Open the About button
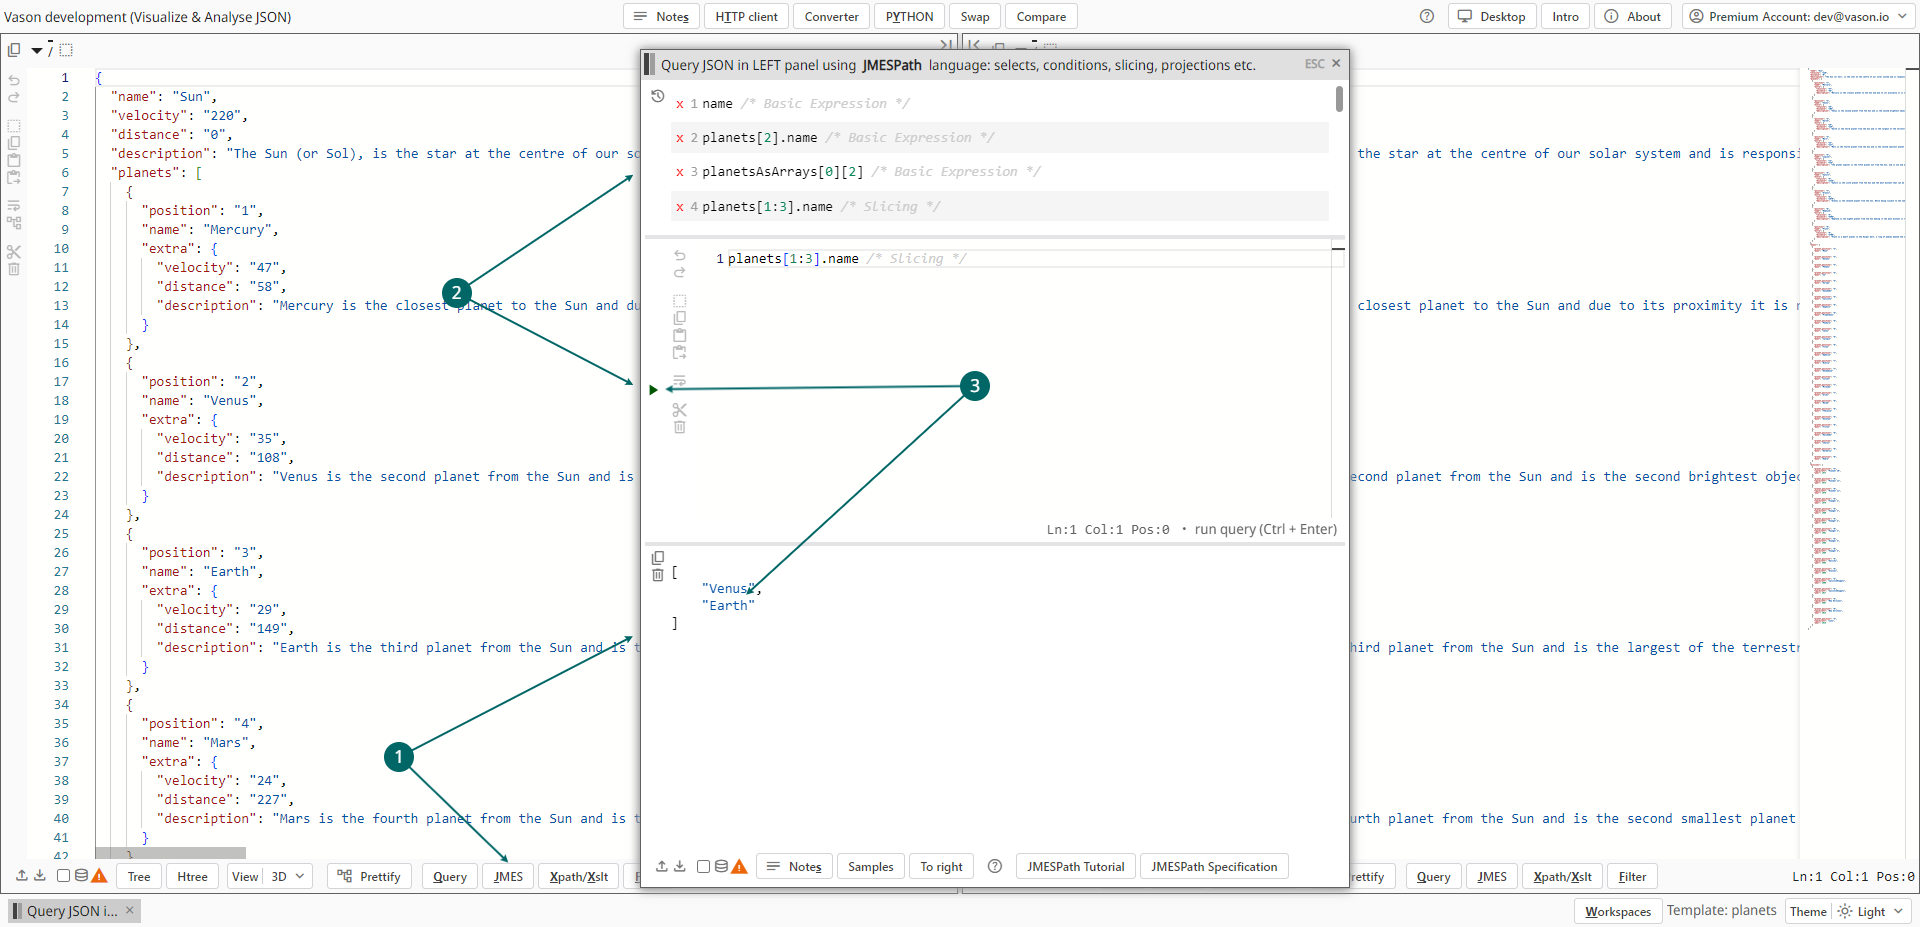1920x927 pixels. (1632, 16)
